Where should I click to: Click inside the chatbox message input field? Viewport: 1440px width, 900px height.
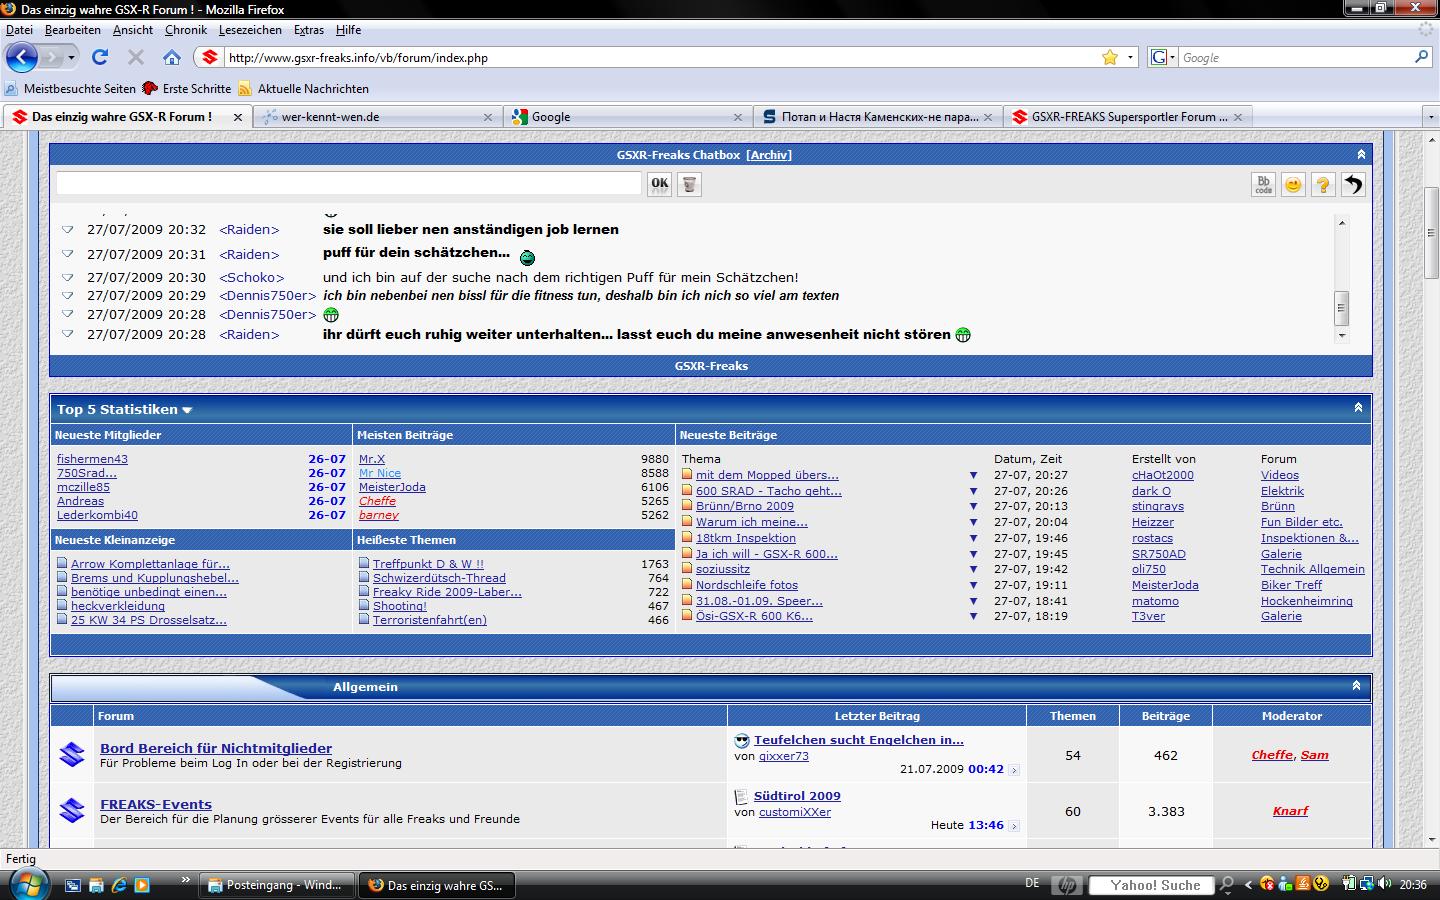click(x=348, y=183)
